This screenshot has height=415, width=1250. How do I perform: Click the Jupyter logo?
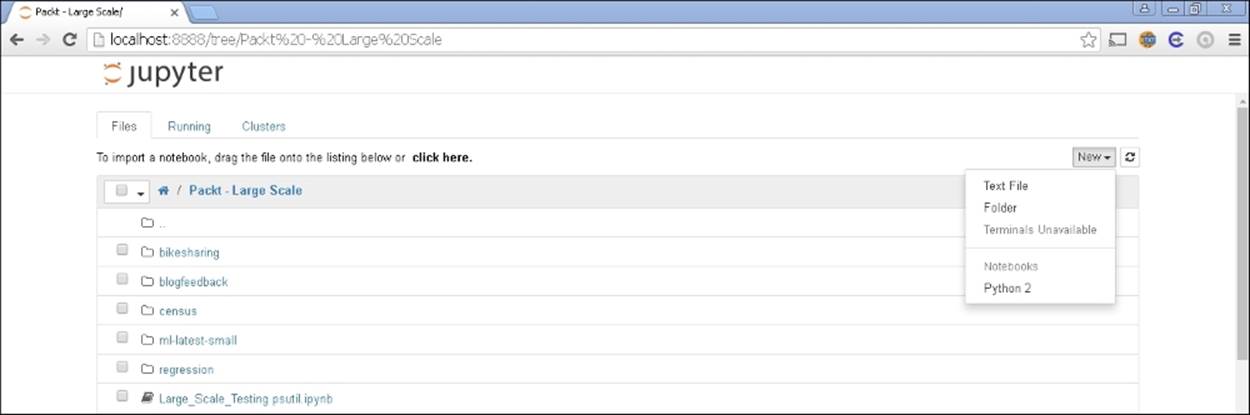[163, 74]
